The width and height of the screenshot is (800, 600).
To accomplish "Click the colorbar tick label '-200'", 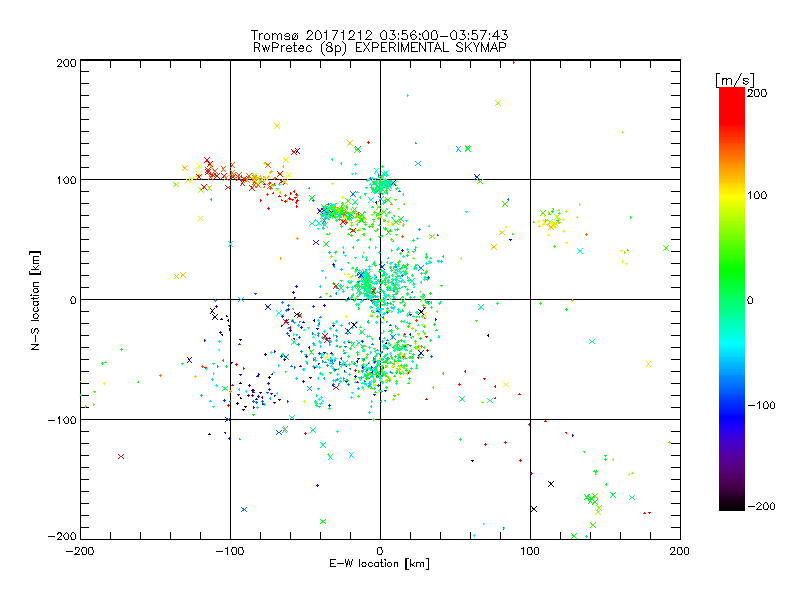I will [x=761, y=506].
